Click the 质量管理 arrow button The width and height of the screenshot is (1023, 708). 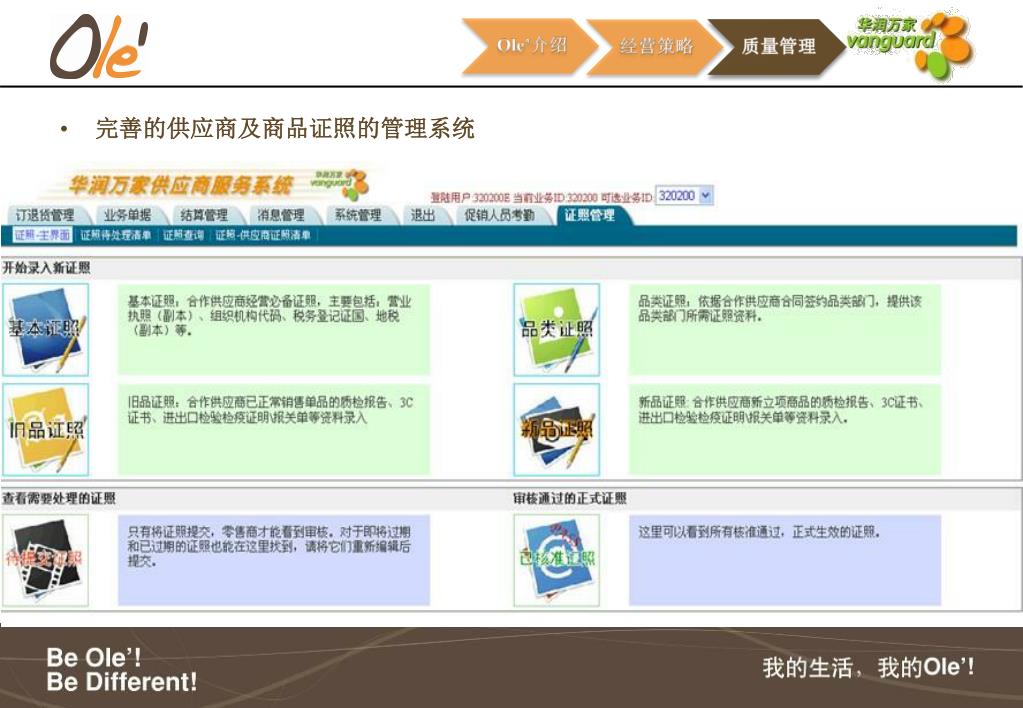click(778, 46)
